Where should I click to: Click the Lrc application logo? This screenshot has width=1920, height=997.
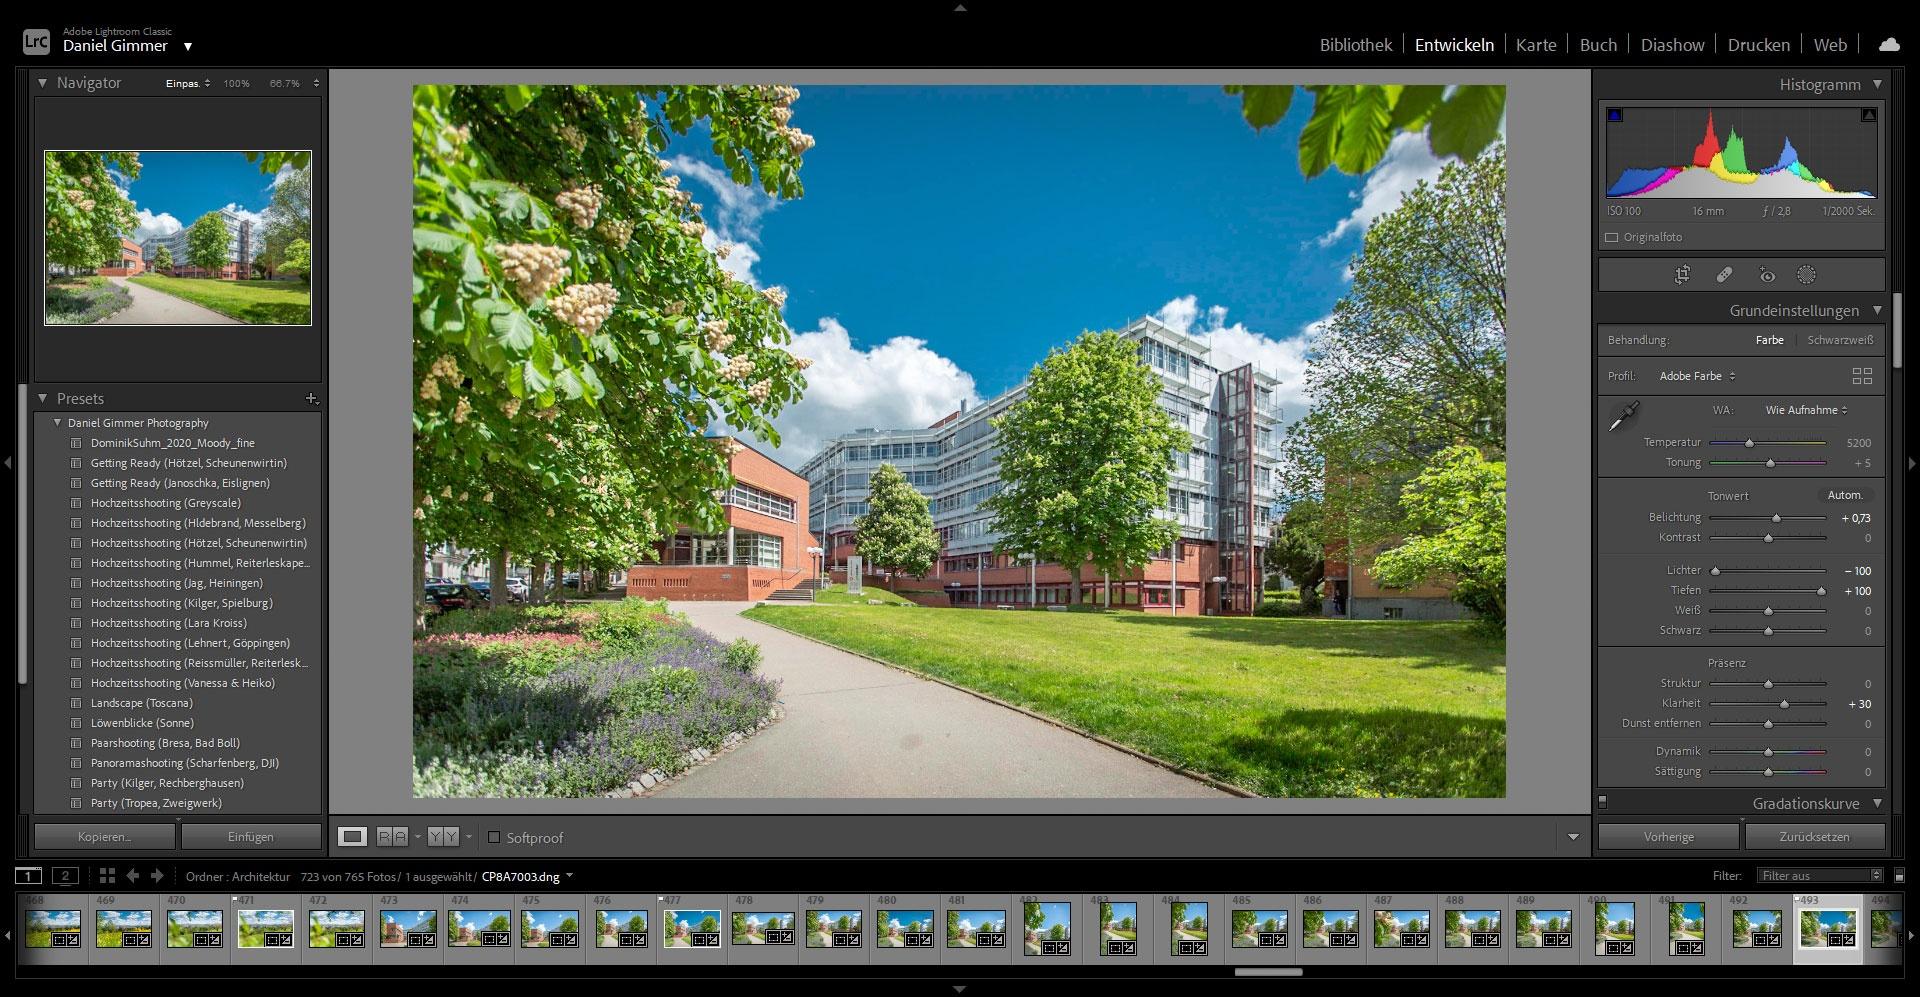[36, 42]
